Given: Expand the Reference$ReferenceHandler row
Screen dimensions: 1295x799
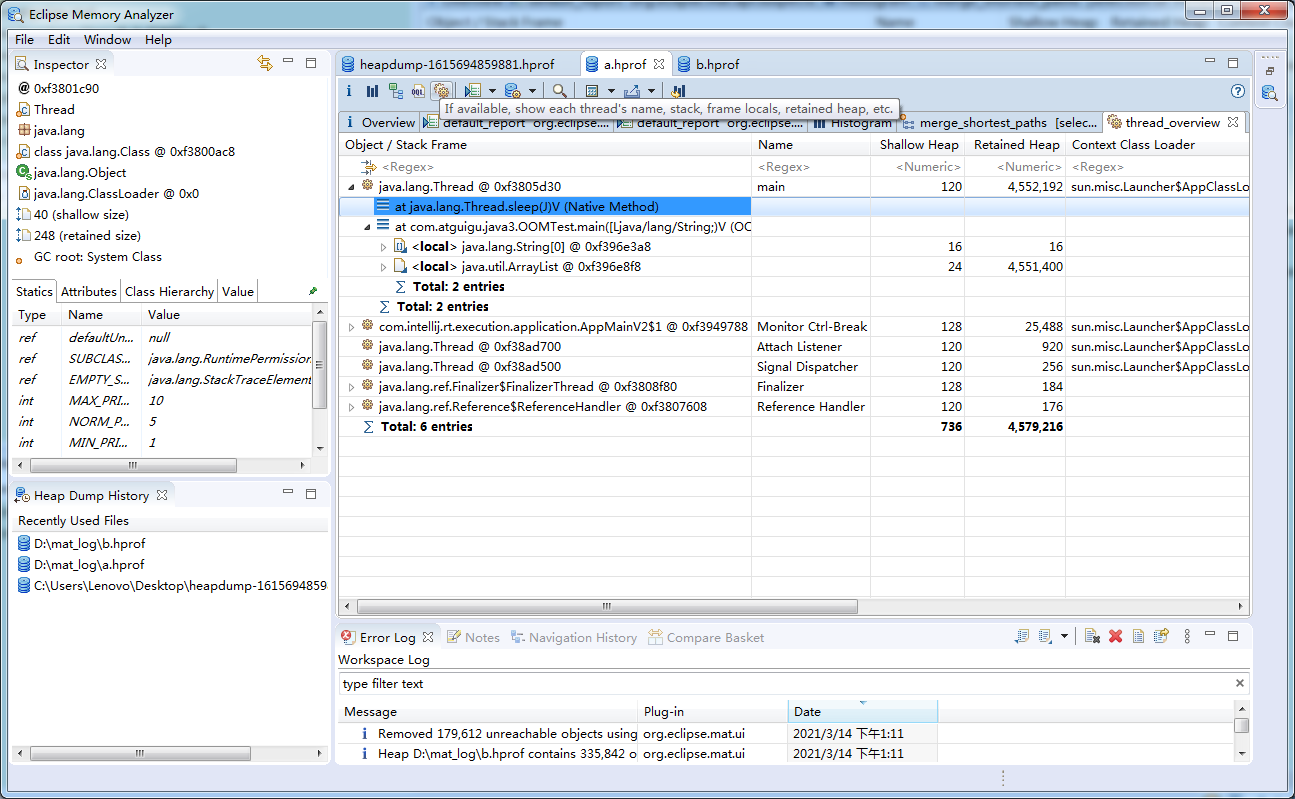Looking at the screenshot, I should 351,407.
